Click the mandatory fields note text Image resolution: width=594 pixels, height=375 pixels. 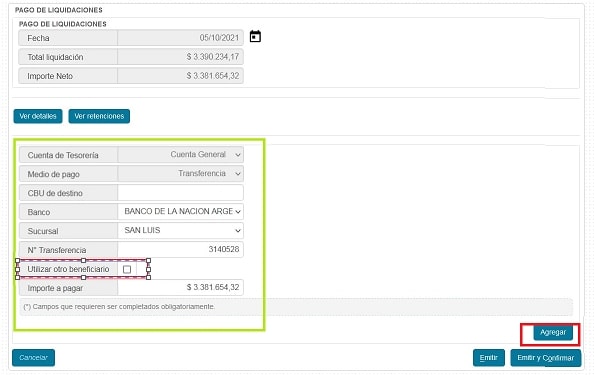[119, 306]
